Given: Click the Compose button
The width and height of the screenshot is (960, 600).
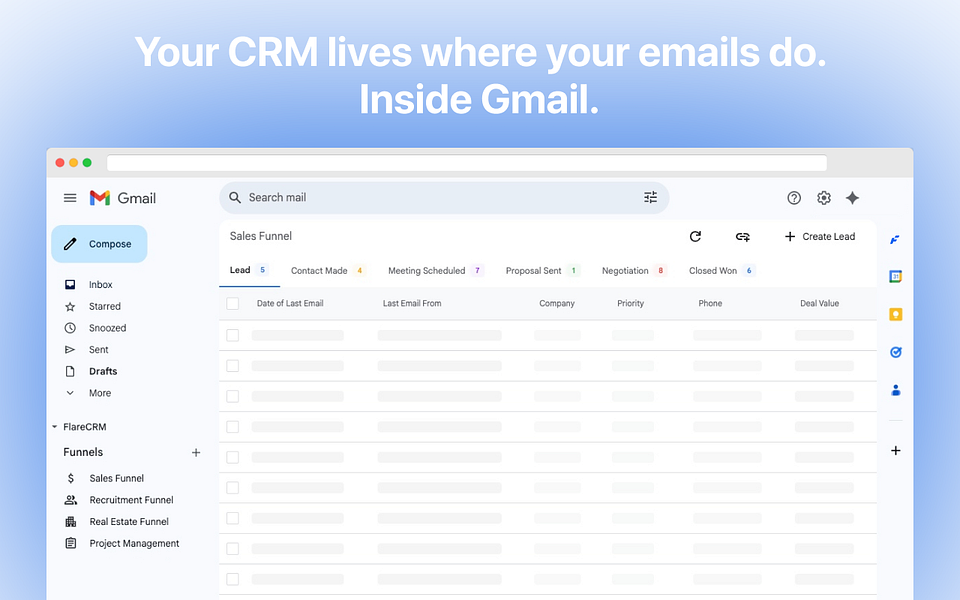Looking at the screenshot, I should pos(99,244).
